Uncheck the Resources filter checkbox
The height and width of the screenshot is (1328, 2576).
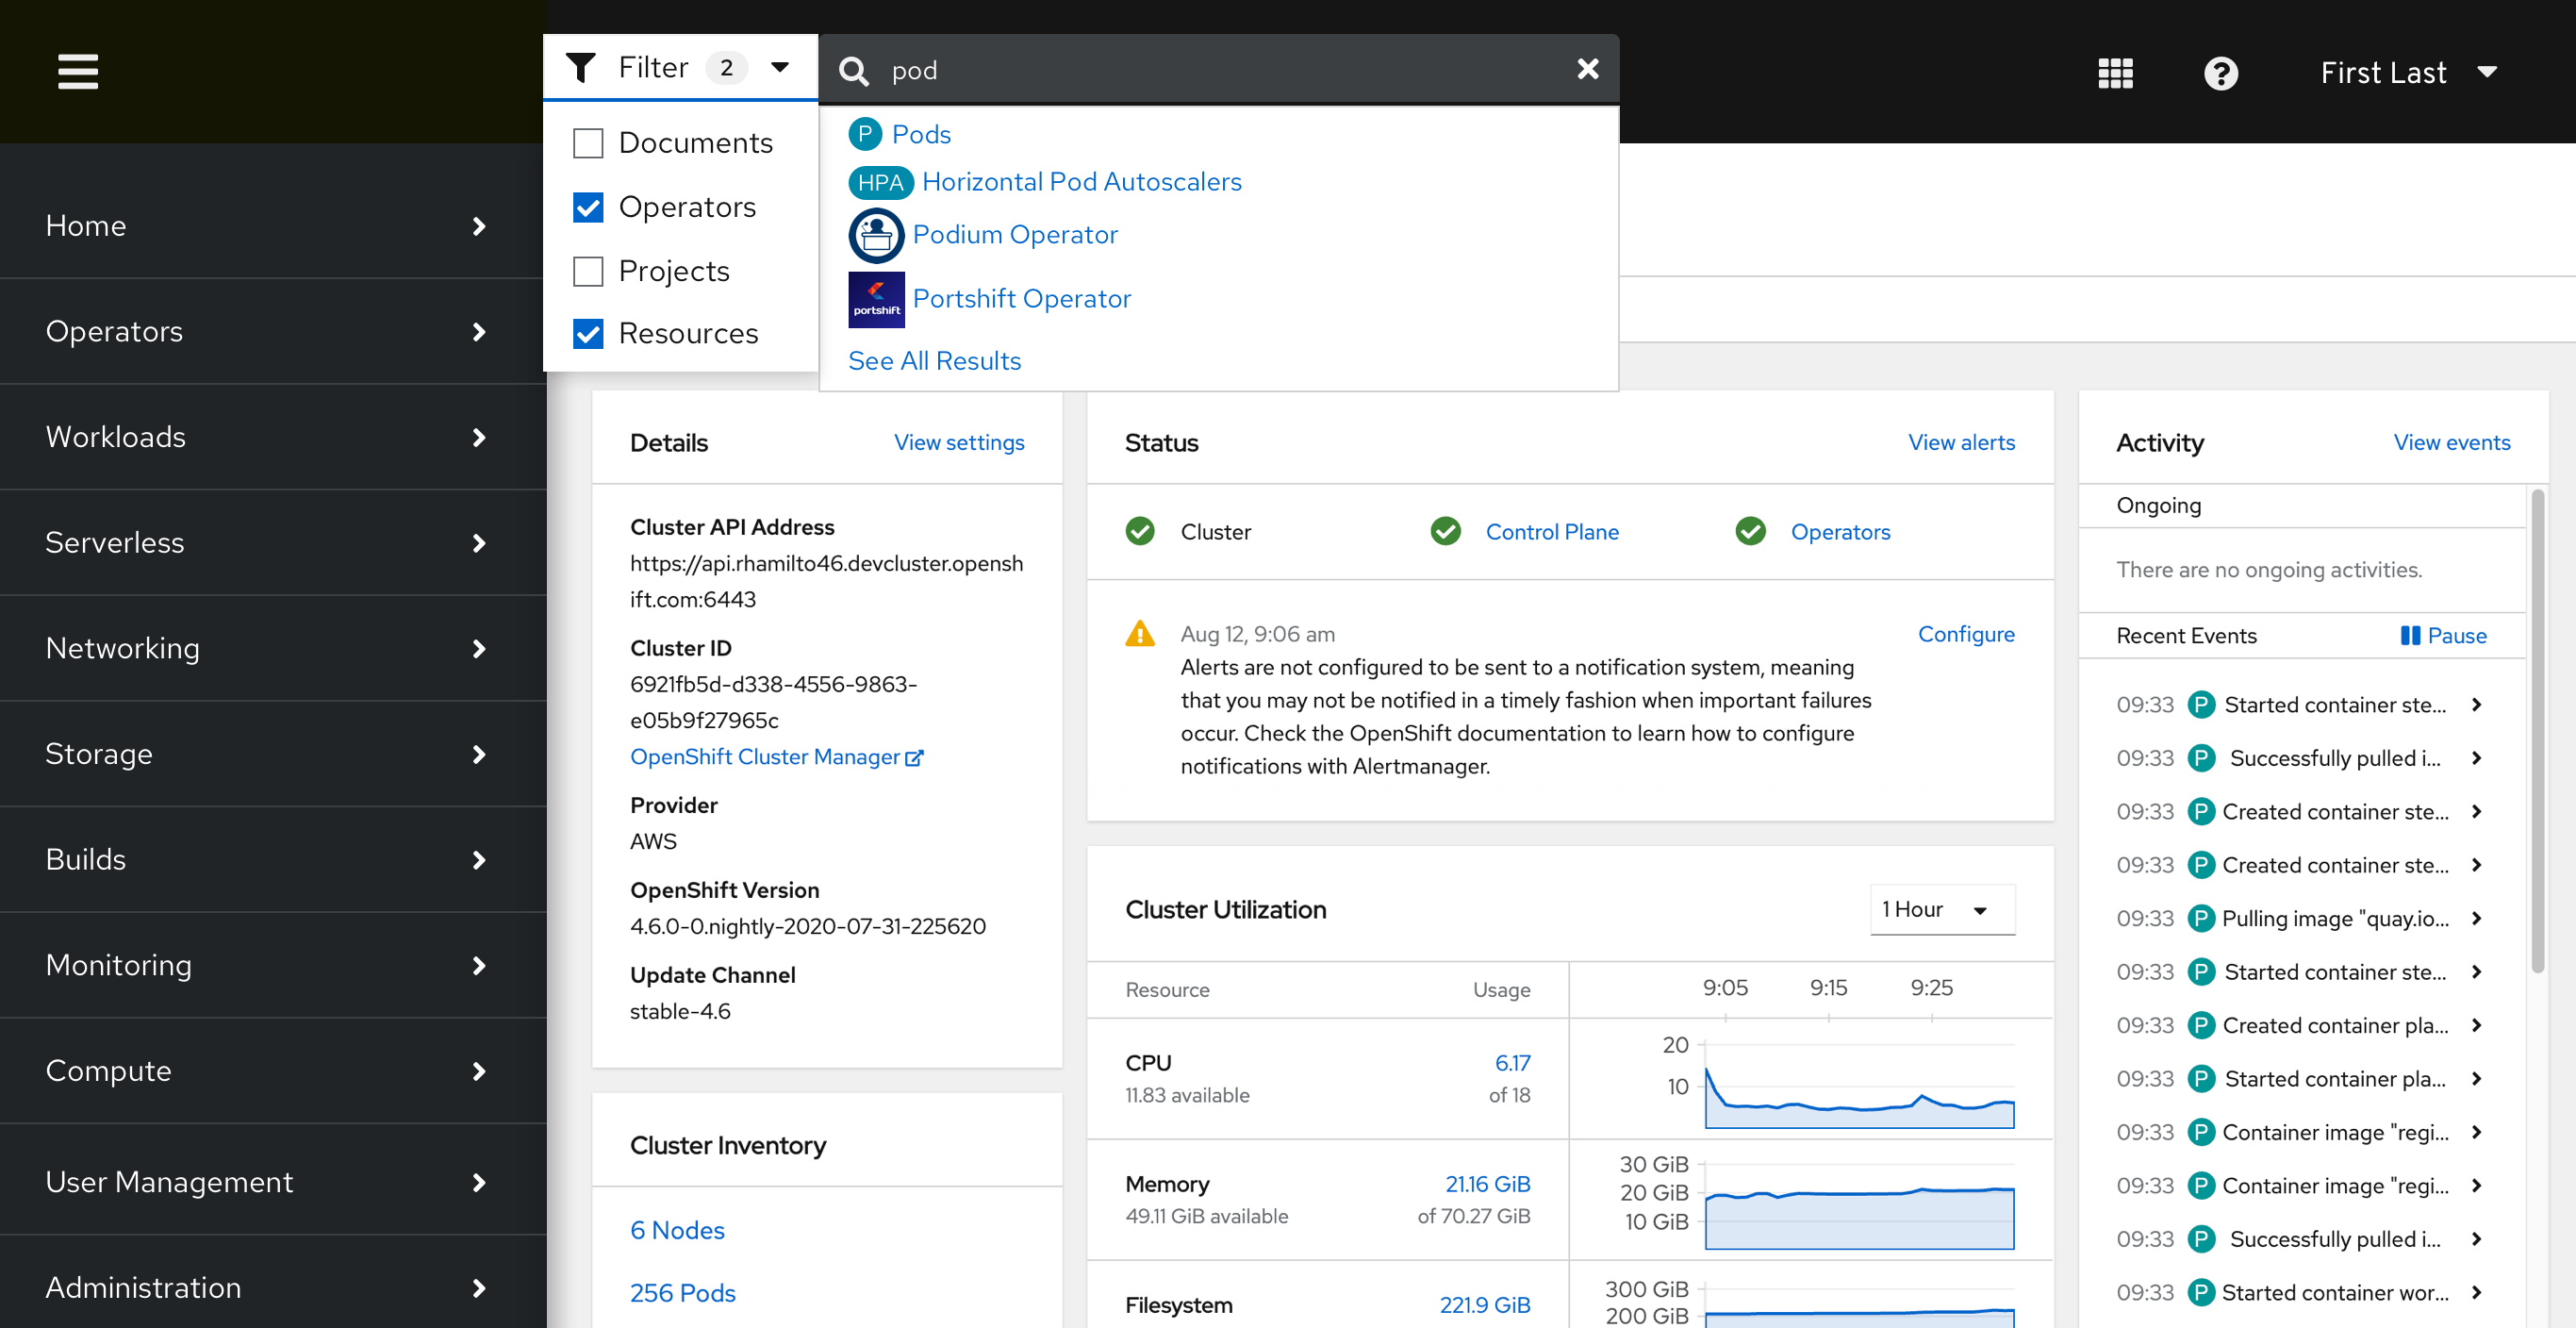(x=588, y=334)
